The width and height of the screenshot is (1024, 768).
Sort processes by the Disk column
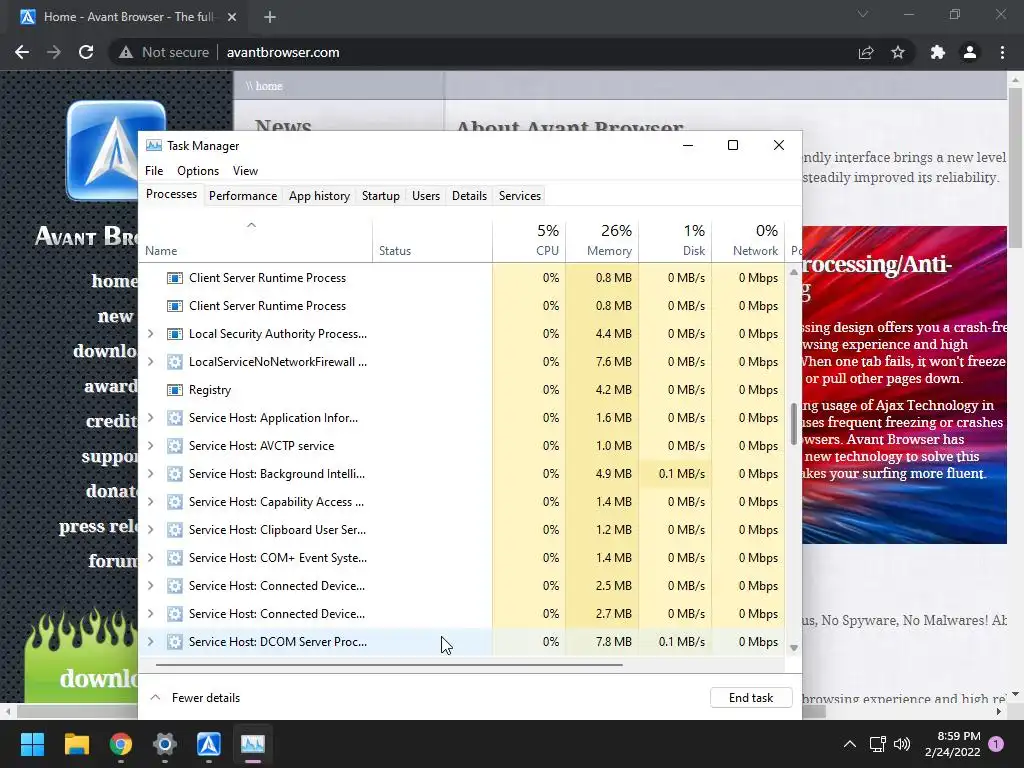click(675, 240)
